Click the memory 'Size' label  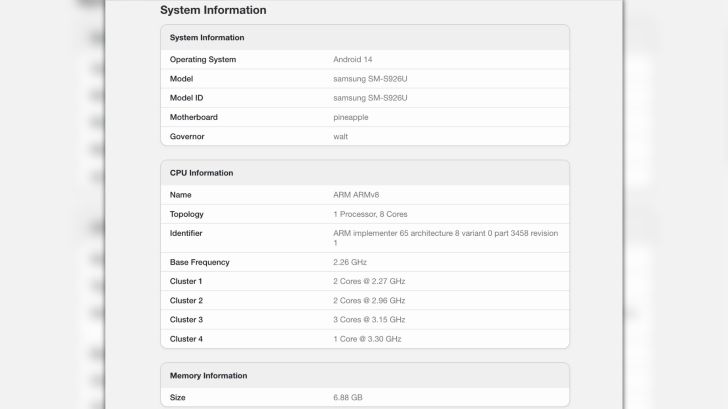click(177, 398)
